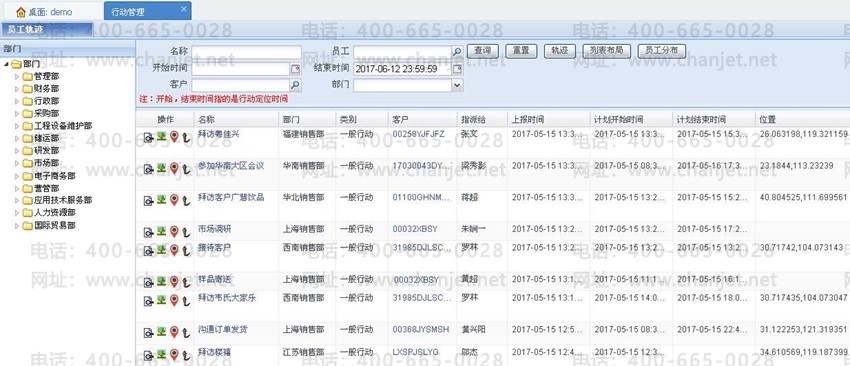
Task: Expand the 管理部 tree node
Action: (x=17, y=76)
